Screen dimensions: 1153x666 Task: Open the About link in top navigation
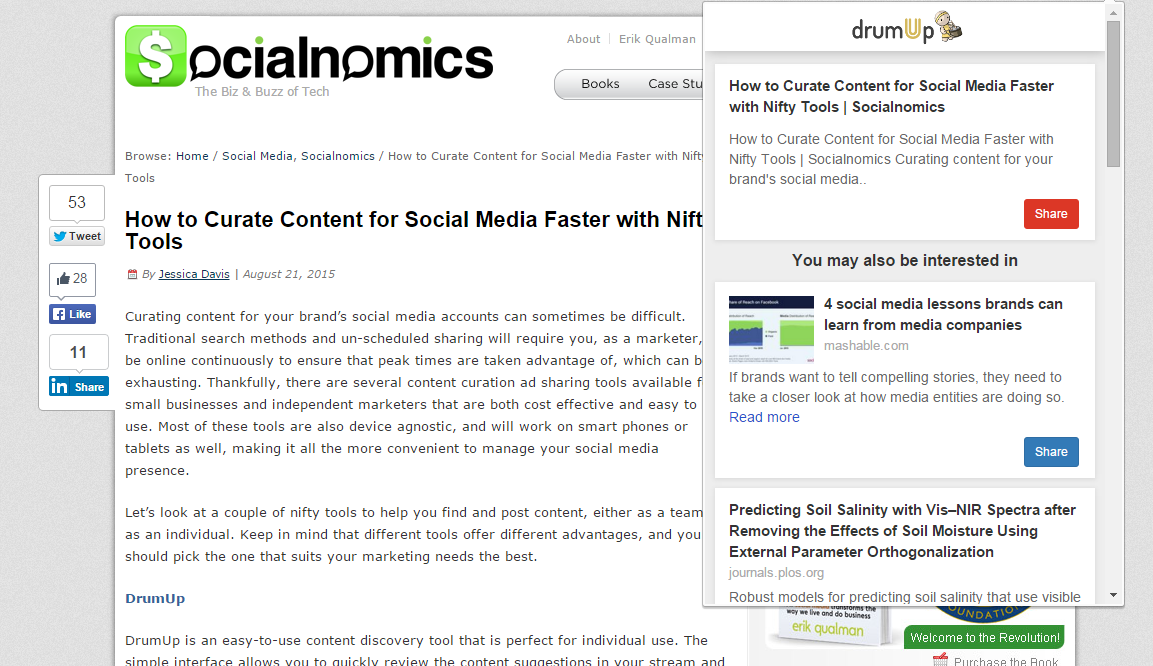click(583, 39)
